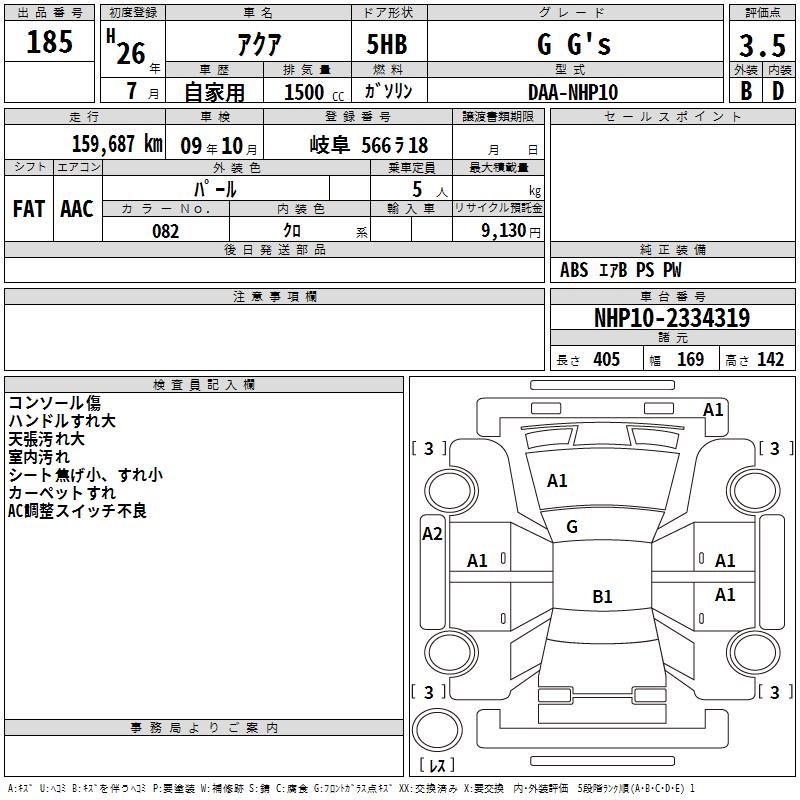Select the recycle deposit 9,130円
The image size is (800, 800).
511,231
